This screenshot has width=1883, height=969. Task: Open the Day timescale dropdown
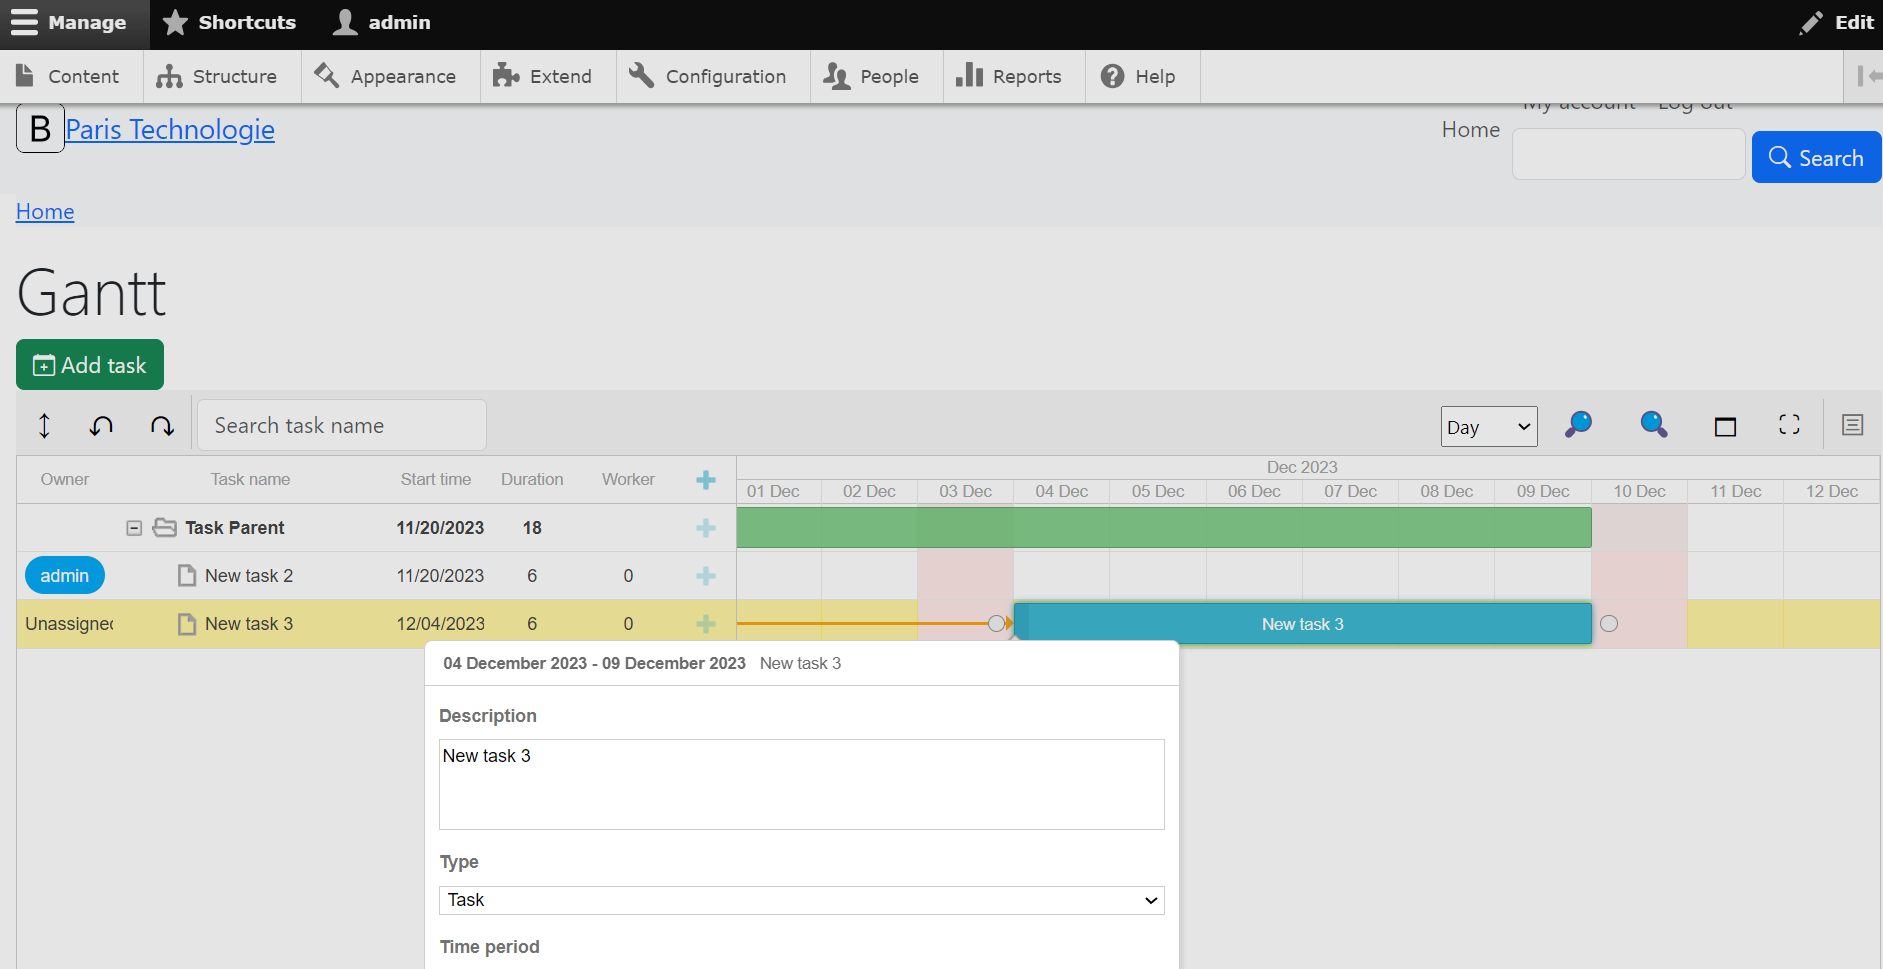coord(1489,426)
